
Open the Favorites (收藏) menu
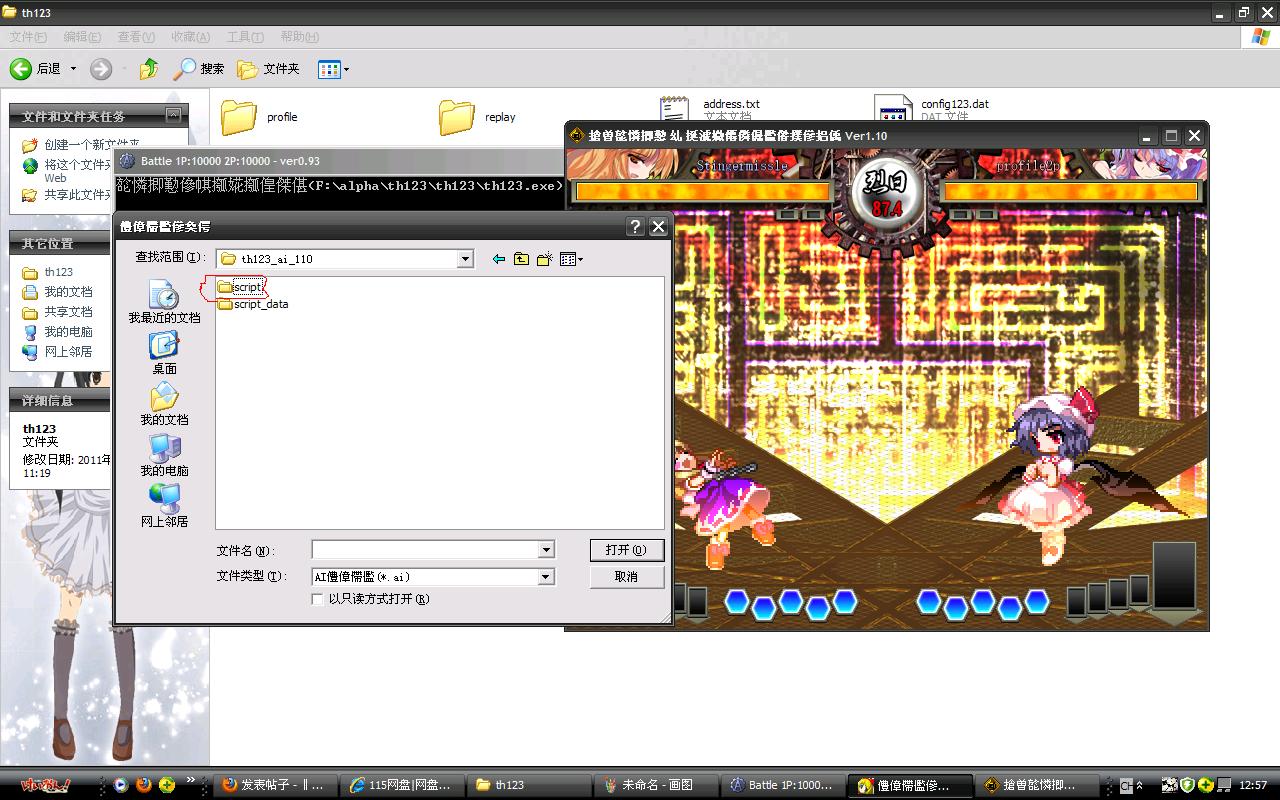click(189, 37)
